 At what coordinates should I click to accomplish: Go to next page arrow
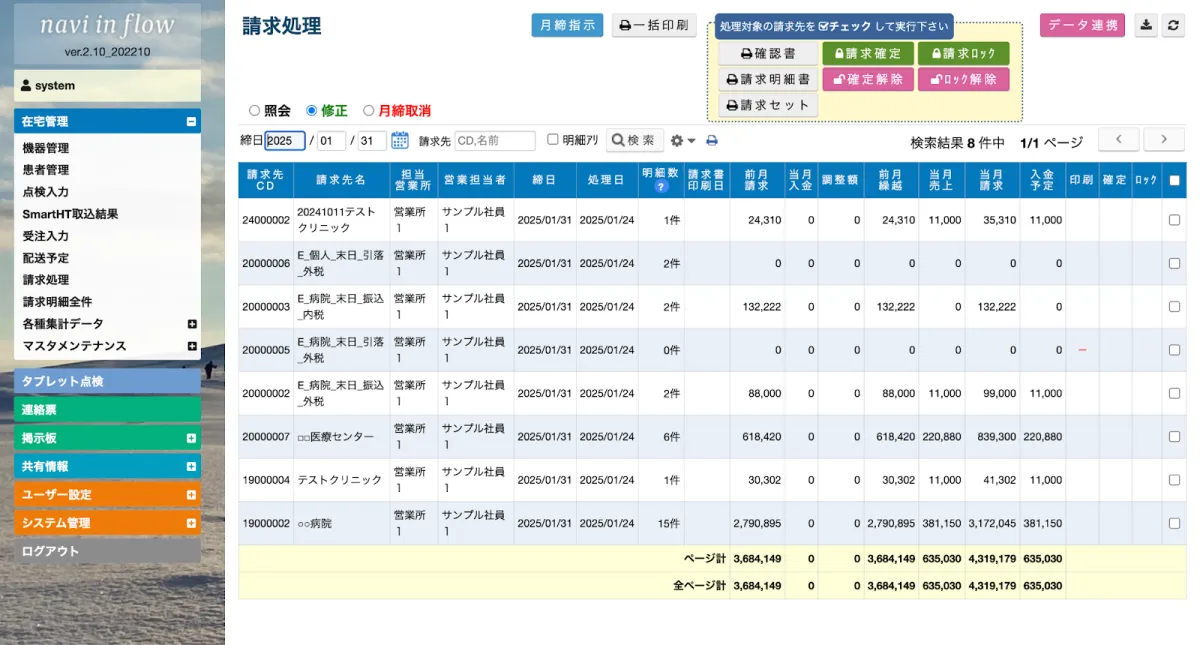(x=1164, y=140)
